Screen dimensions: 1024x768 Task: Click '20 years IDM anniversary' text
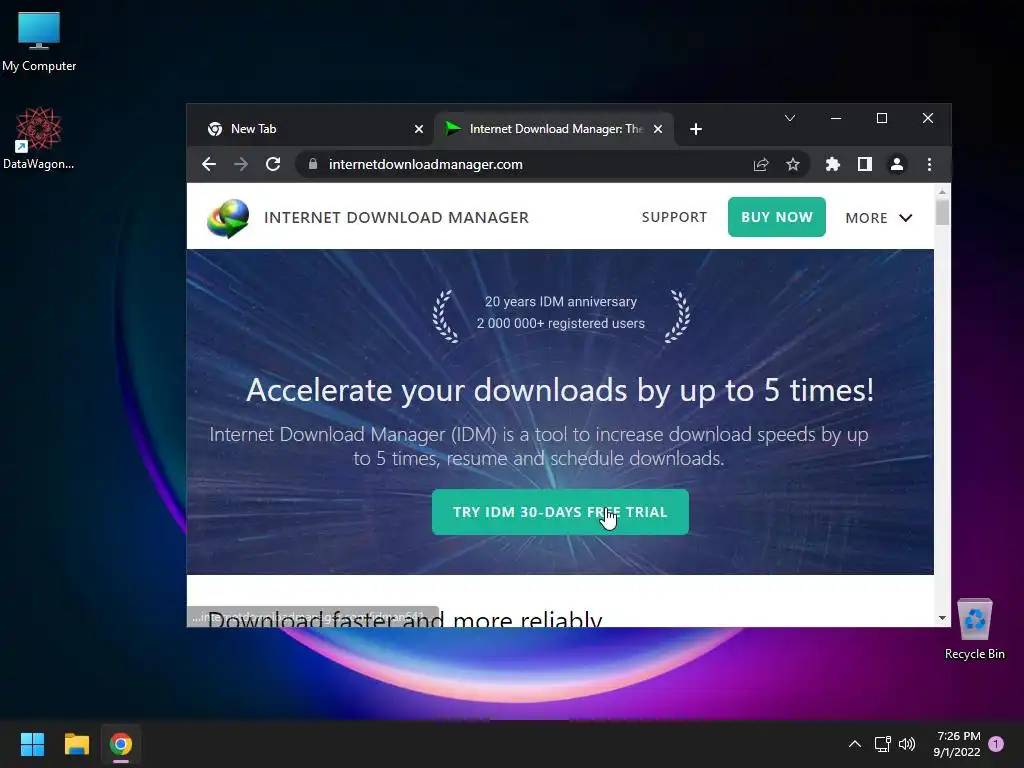tap(560, 302)
